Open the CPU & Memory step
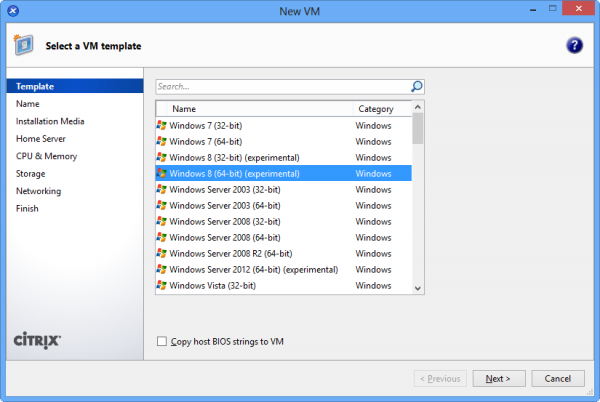The height and width of the screenshot is (402, 600). pyautogui.click(x=46, y=156)
